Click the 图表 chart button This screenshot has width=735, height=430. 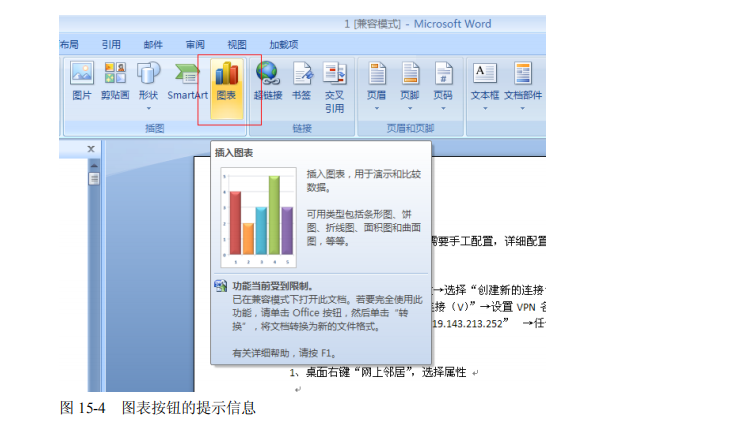pyautogui.click(x=226, y=88)
